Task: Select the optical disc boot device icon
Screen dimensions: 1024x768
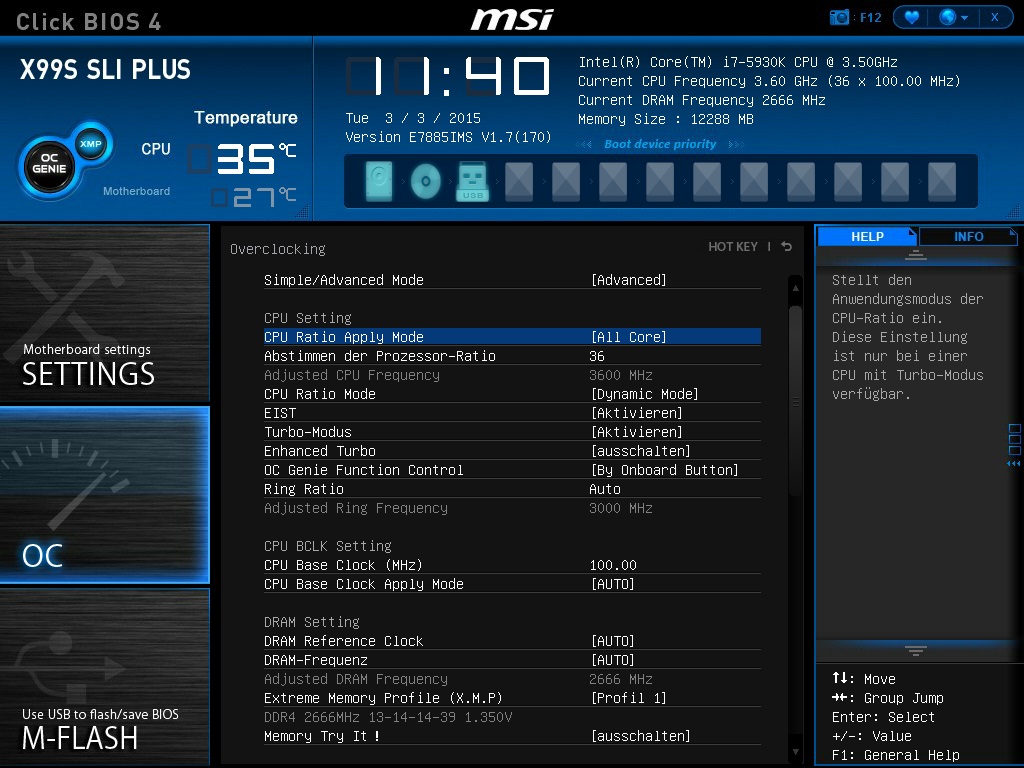Action: coord(425,181)
